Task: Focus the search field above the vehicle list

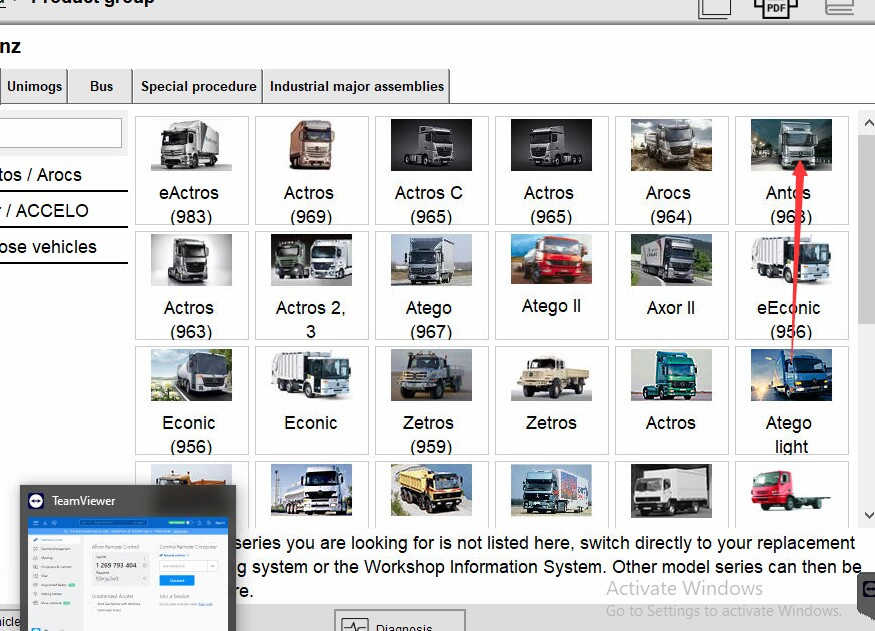Action: point(60,133)
